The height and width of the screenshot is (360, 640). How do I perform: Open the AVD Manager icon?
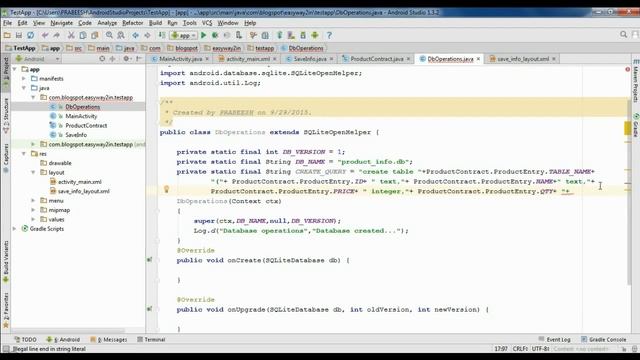pyautogui.click(x=291, y=36)
